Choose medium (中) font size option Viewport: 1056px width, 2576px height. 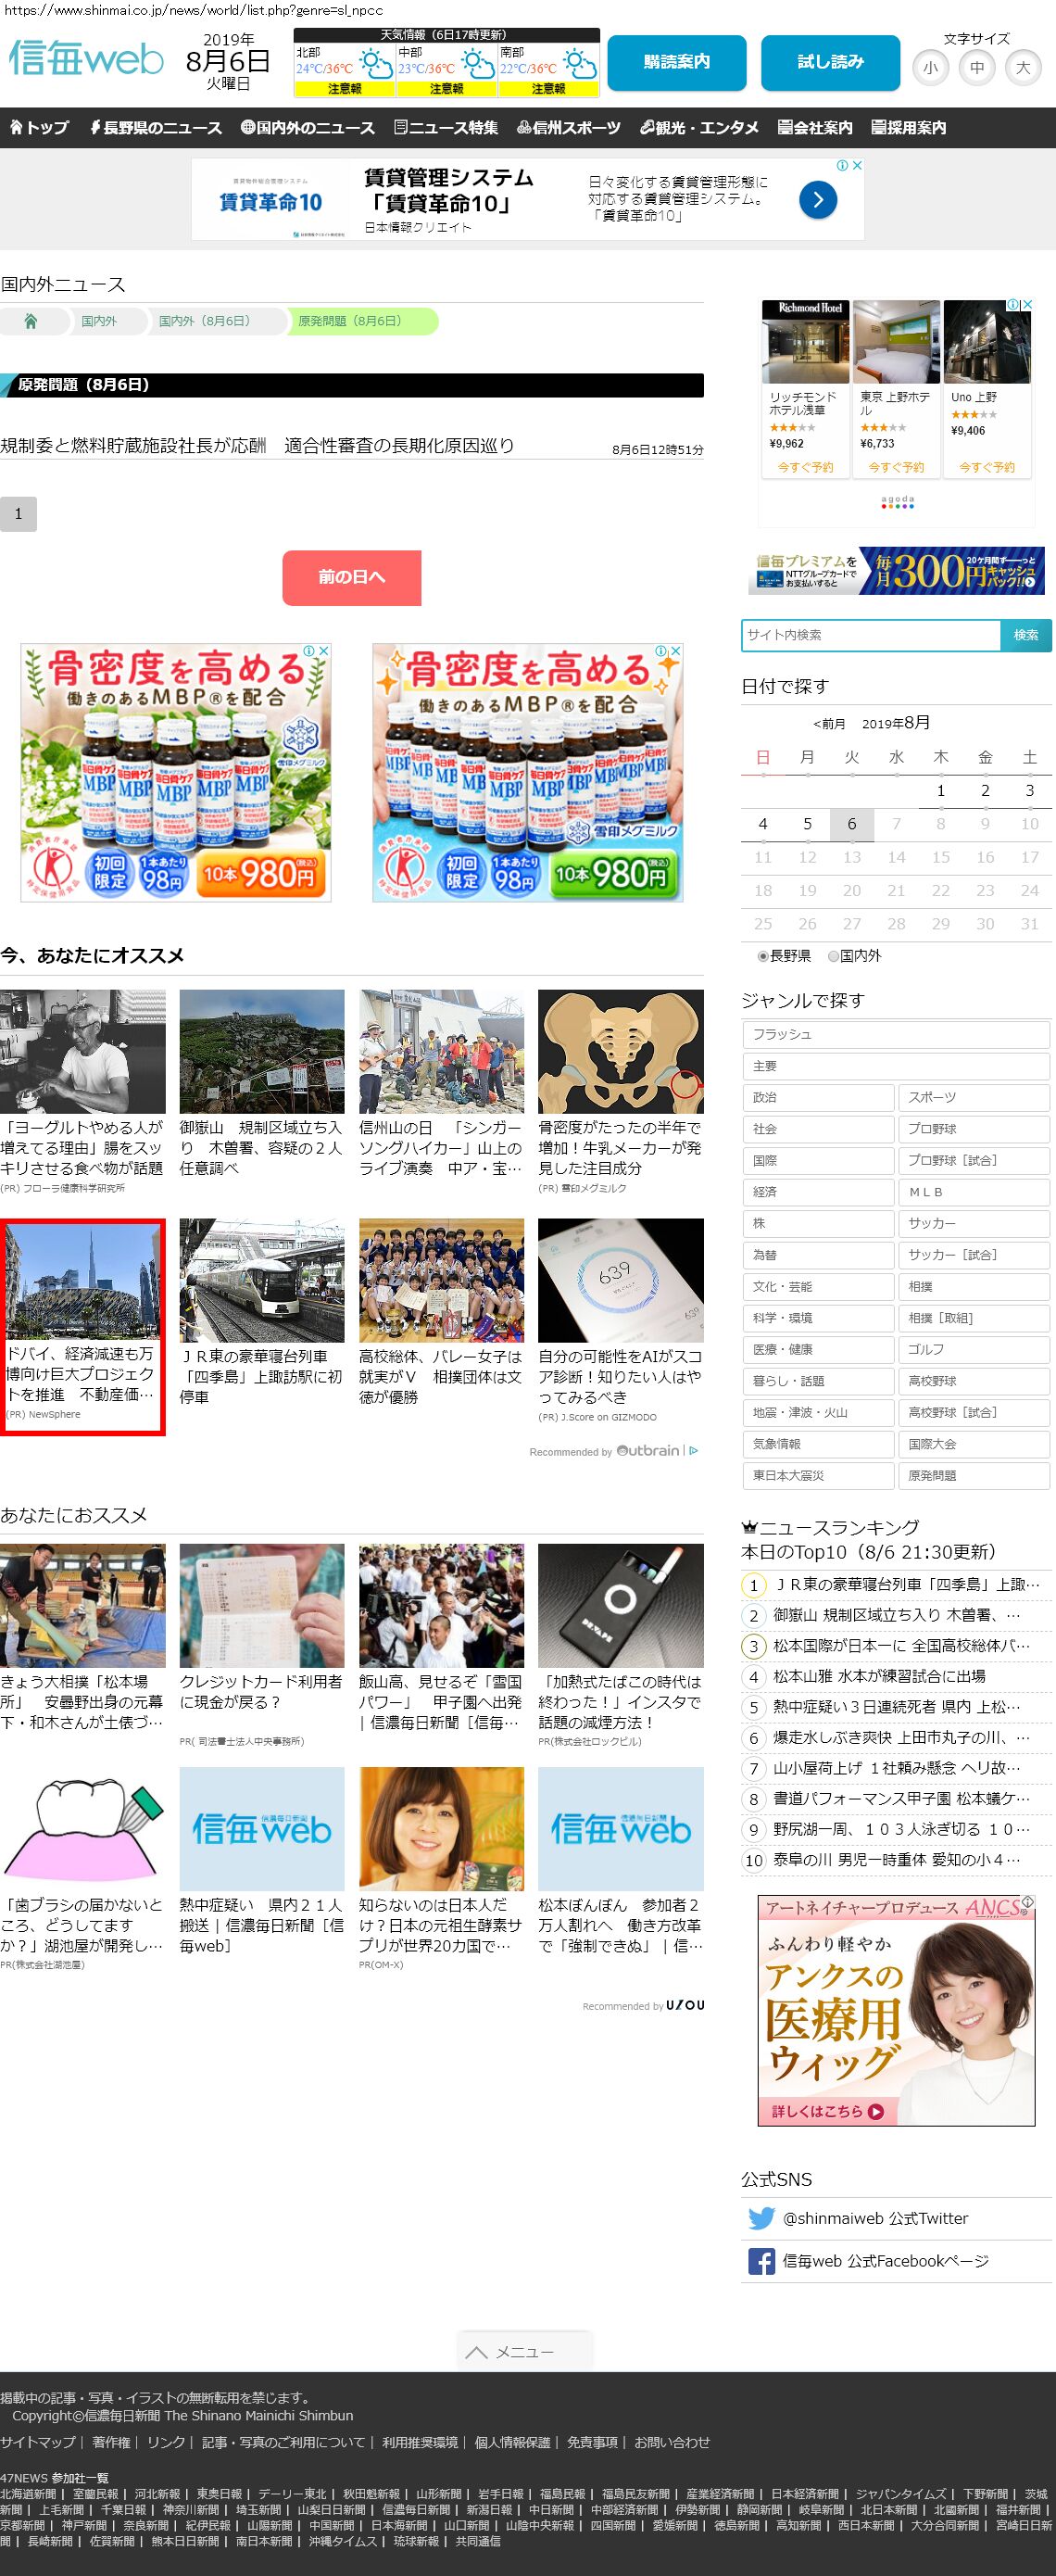(x=976, y=68)
